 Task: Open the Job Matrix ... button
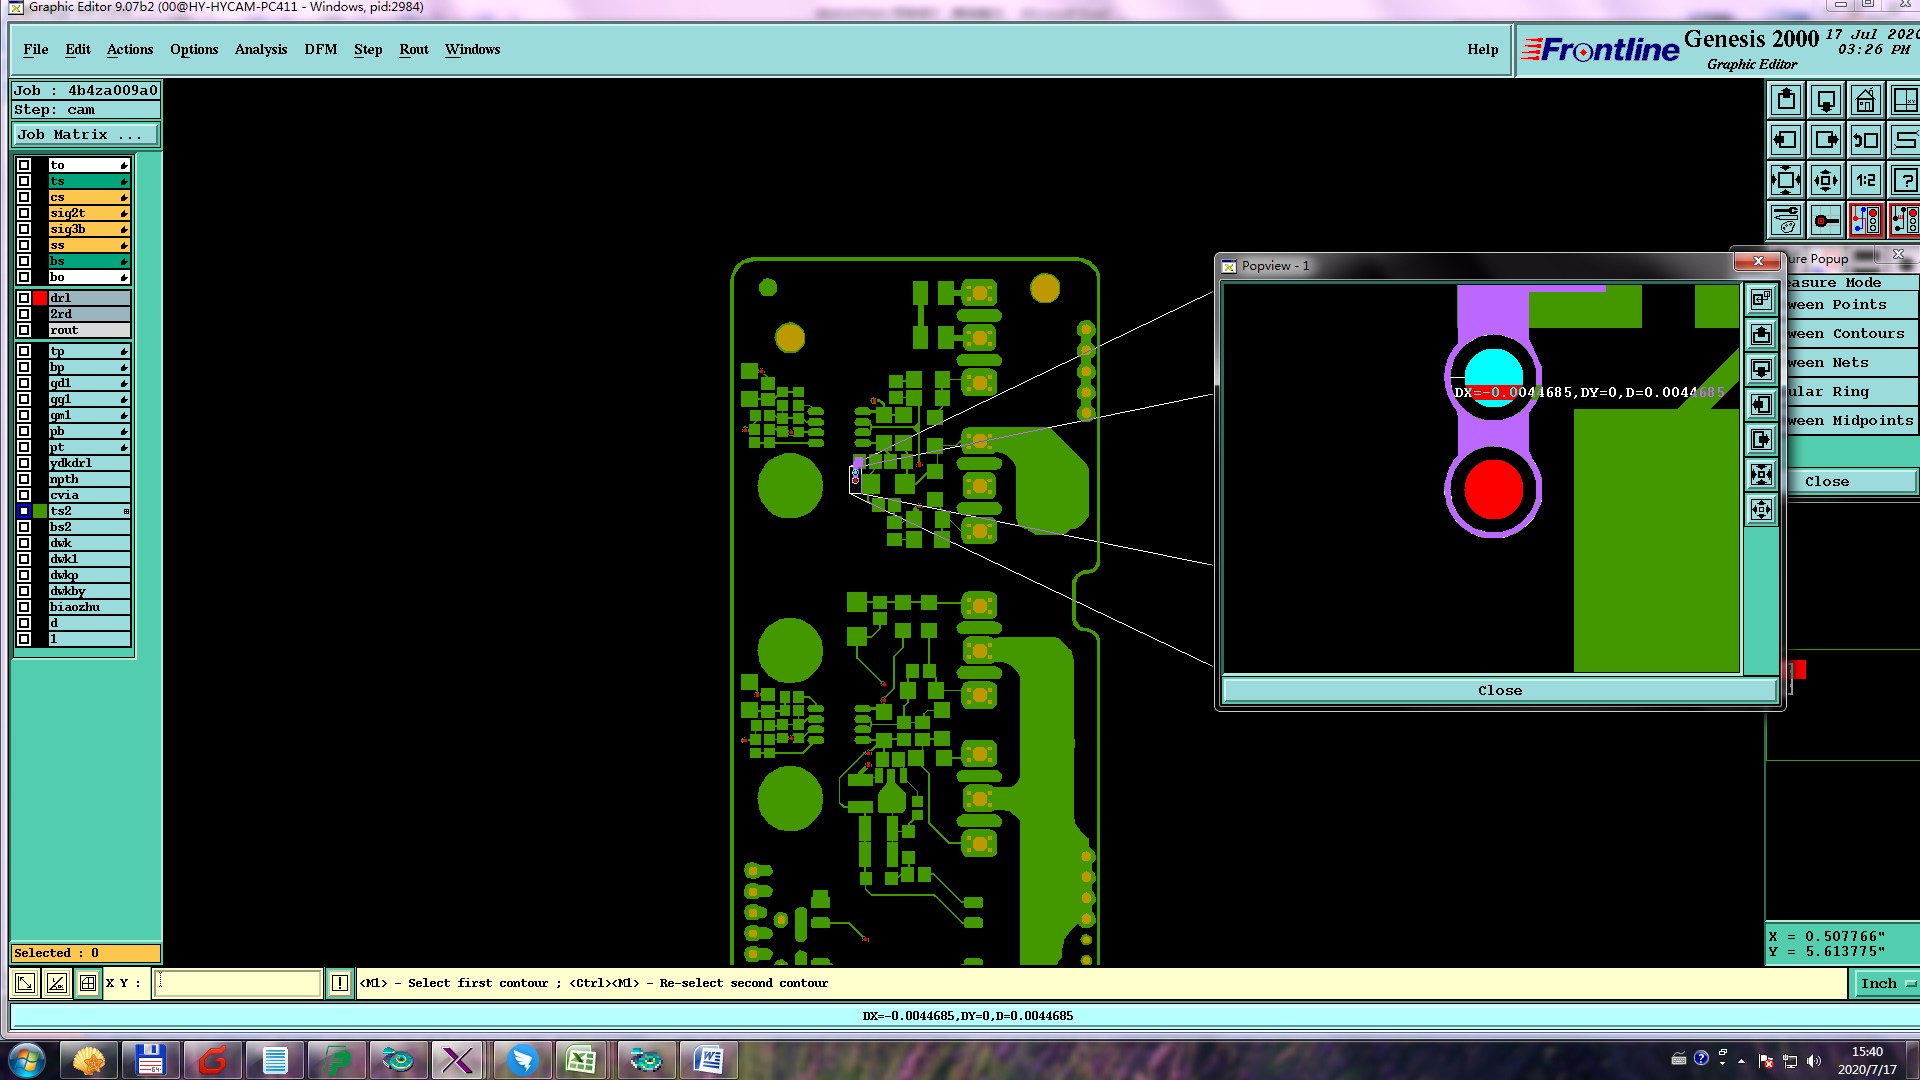[x=85, y=135]
